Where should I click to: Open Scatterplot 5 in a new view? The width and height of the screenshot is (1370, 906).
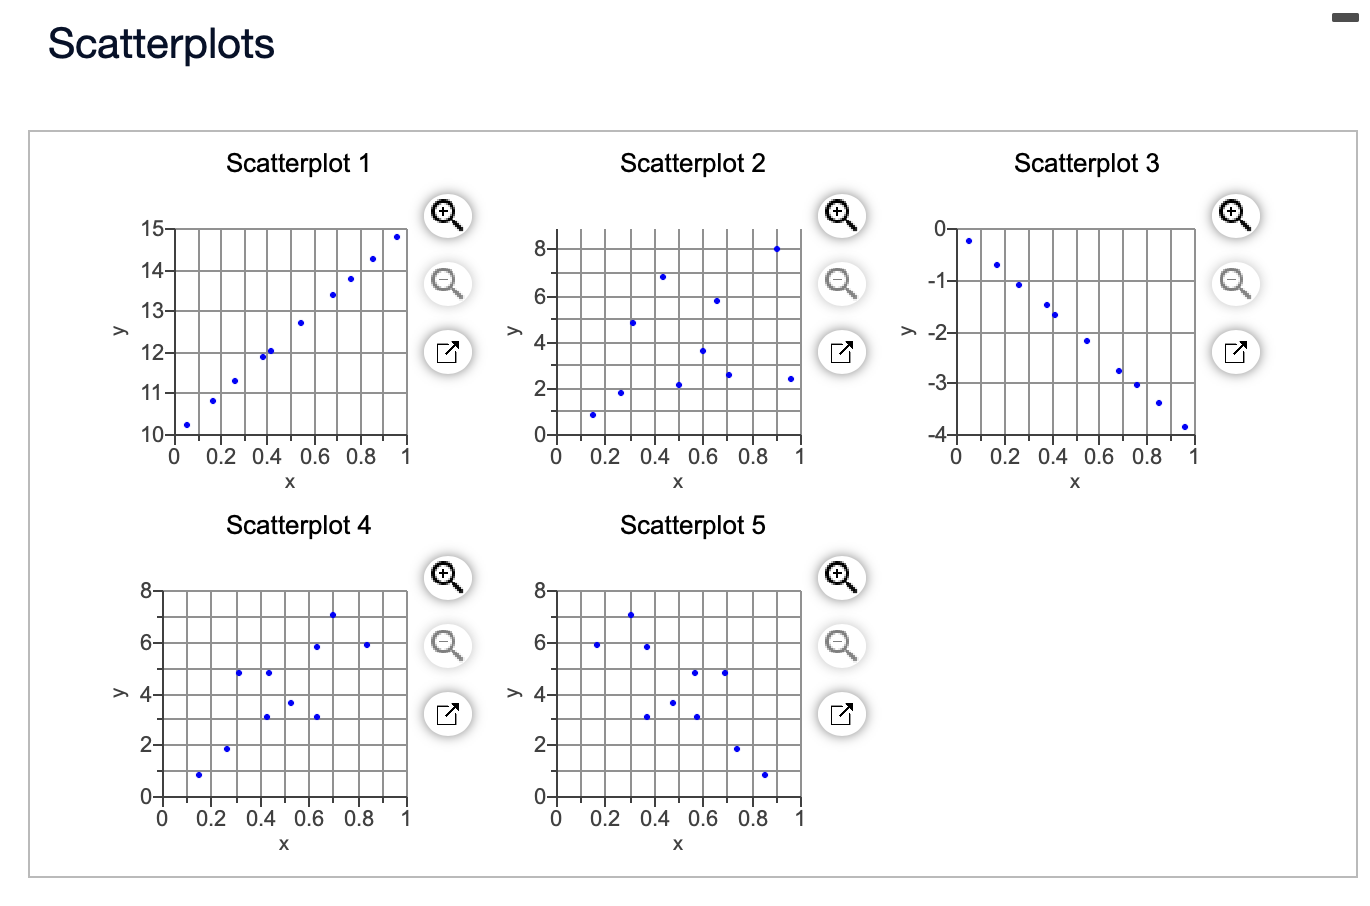coord(841,714)
